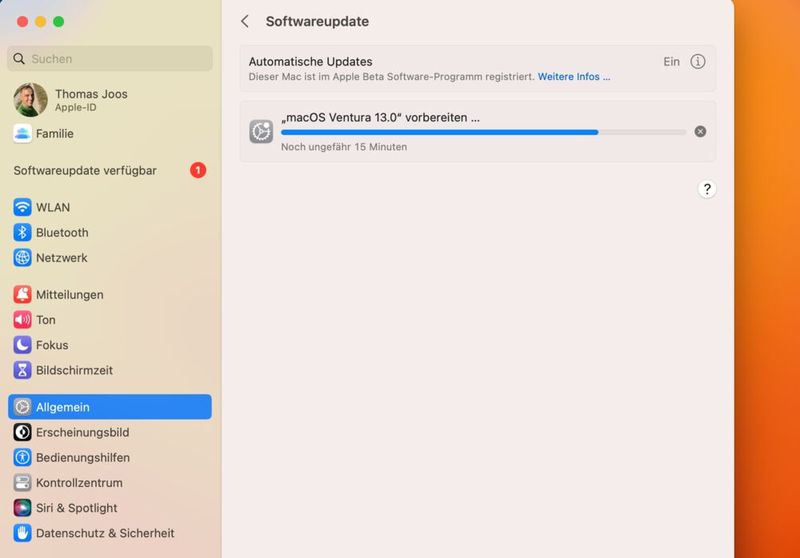The image size is (800, 558).
Task: Click the Suchen search field
Action: pyautogui.click(x=110, y=59)
